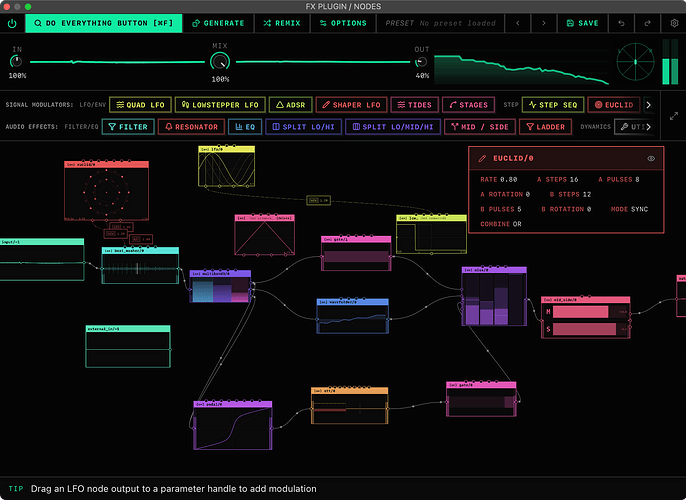Select the external_in node
Screen dimensions: 686x500
[128, 346]
